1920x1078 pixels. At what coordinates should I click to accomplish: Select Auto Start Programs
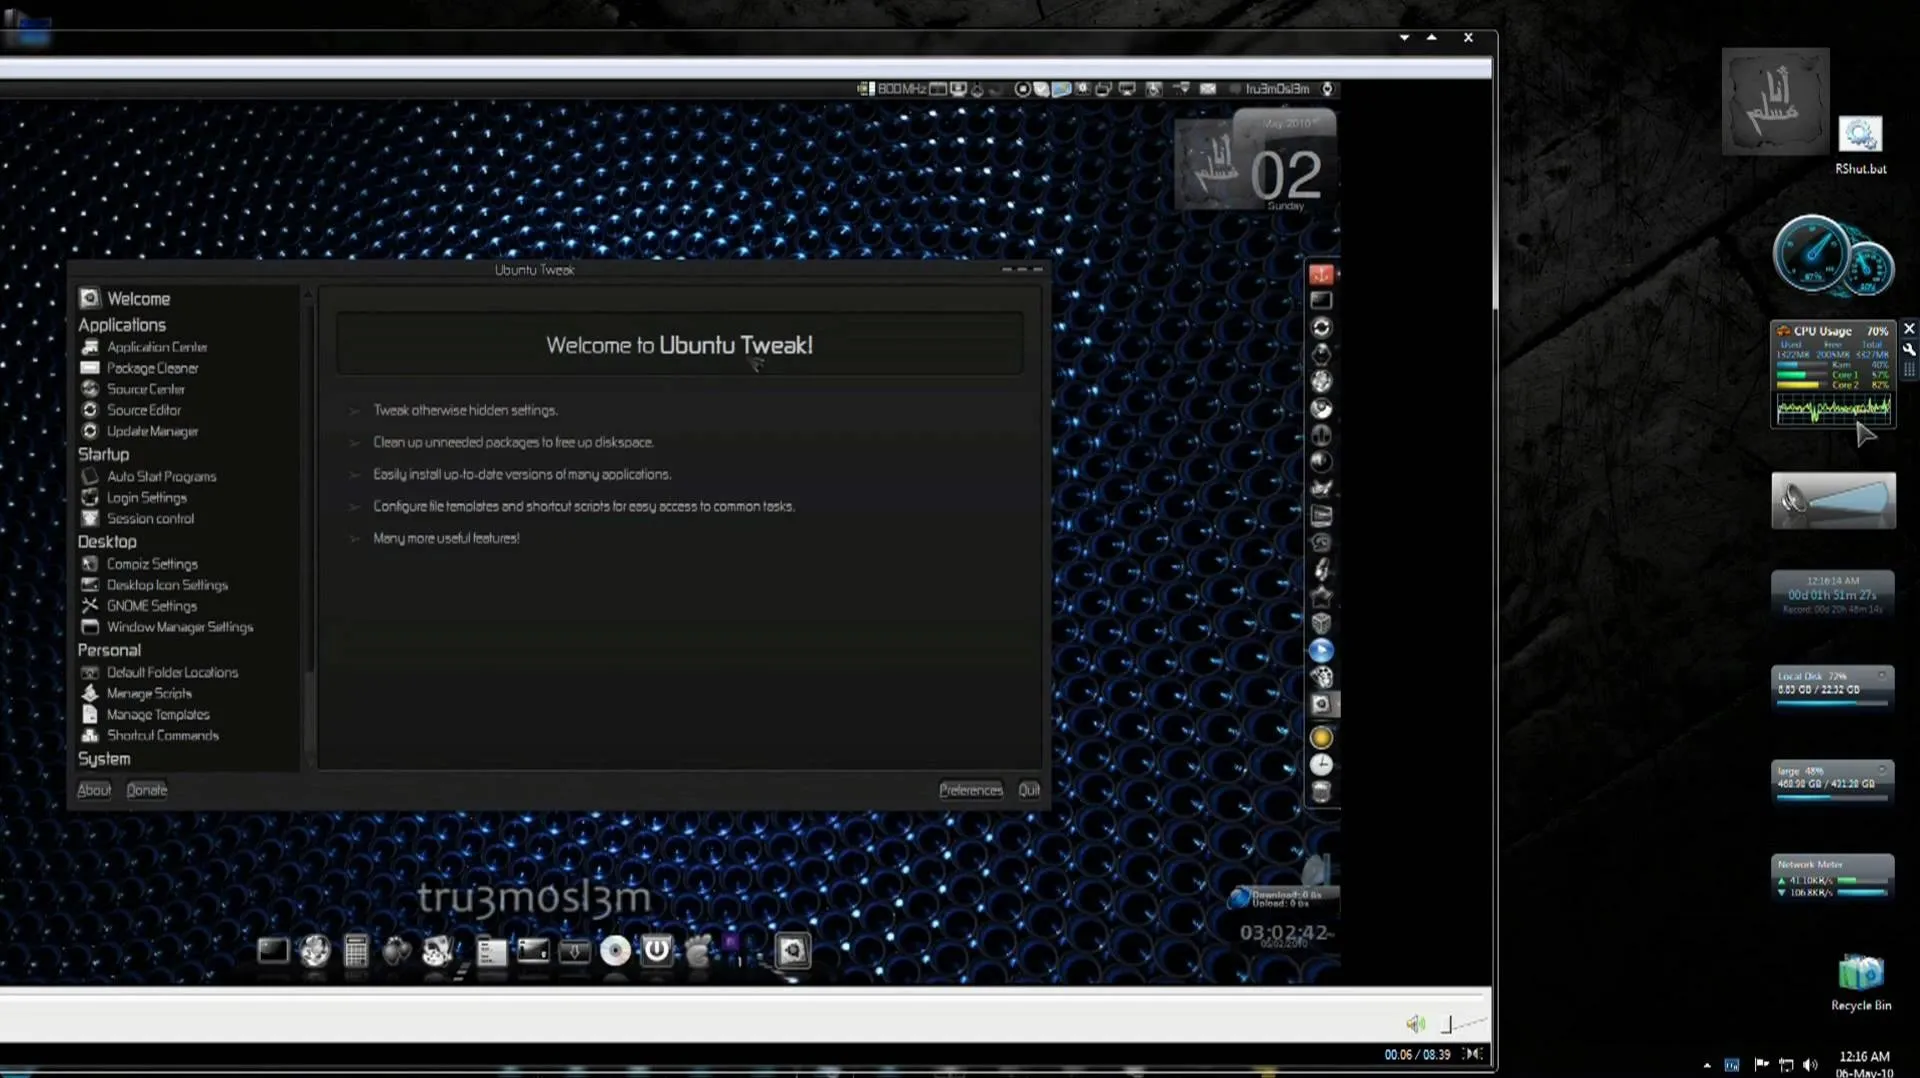149,476
